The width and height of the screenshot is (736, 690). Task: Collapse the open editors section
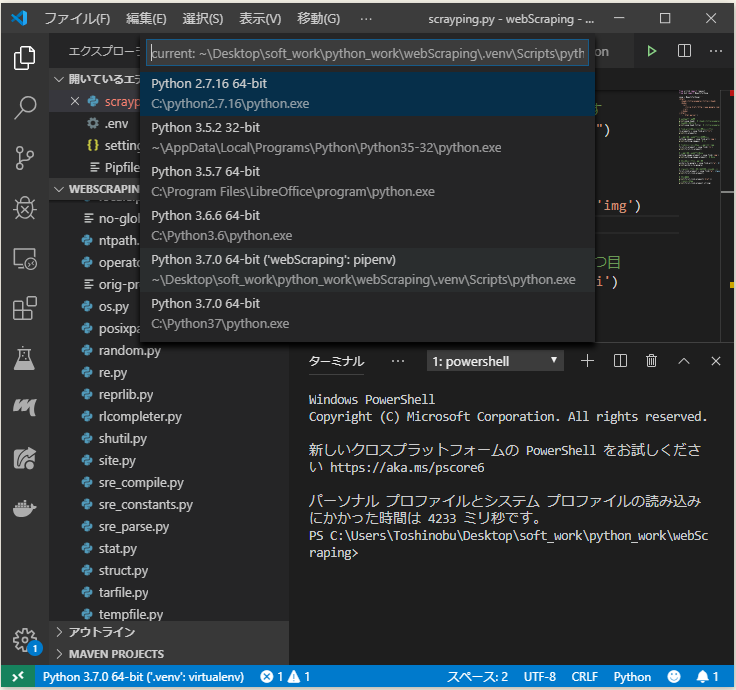tap(59, 79)
